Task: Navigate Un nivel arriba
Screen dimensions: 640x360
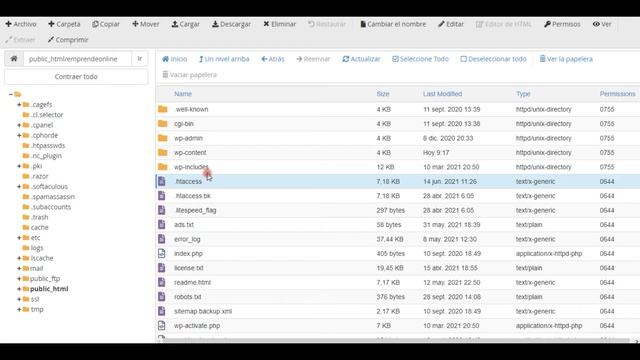Action: [224, 59]
